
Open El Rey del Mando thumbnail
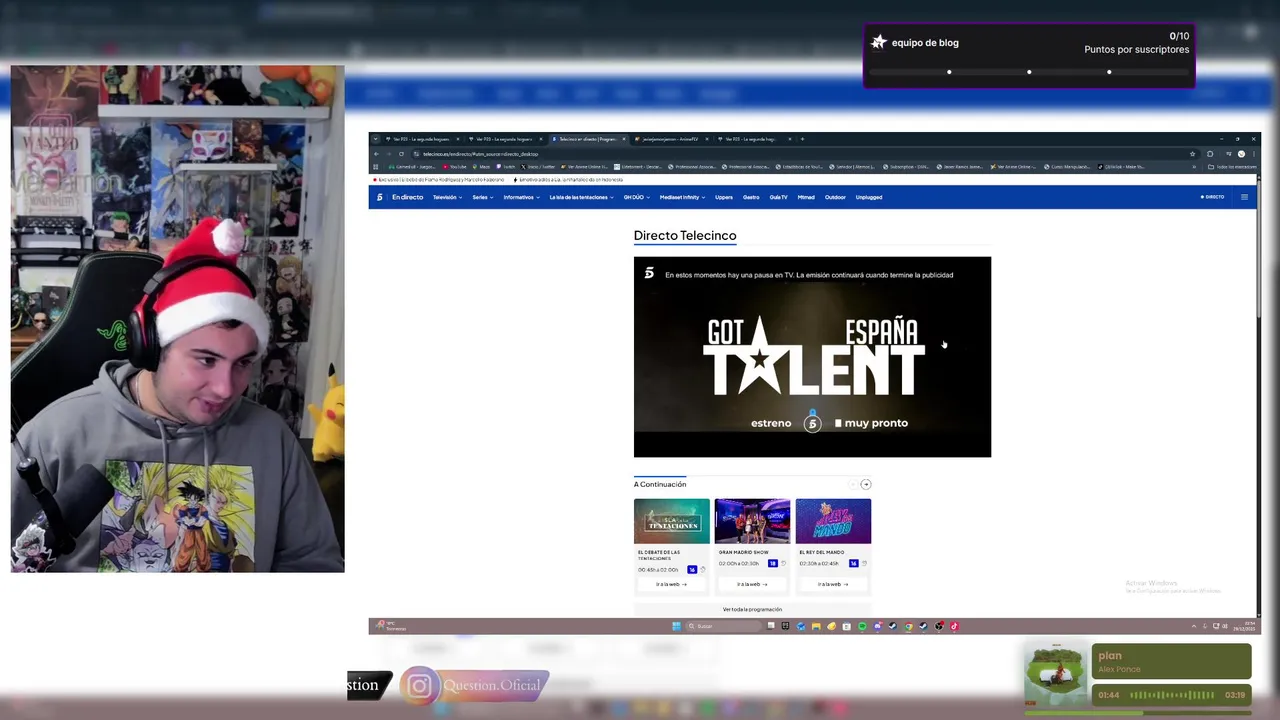(833, 521)
